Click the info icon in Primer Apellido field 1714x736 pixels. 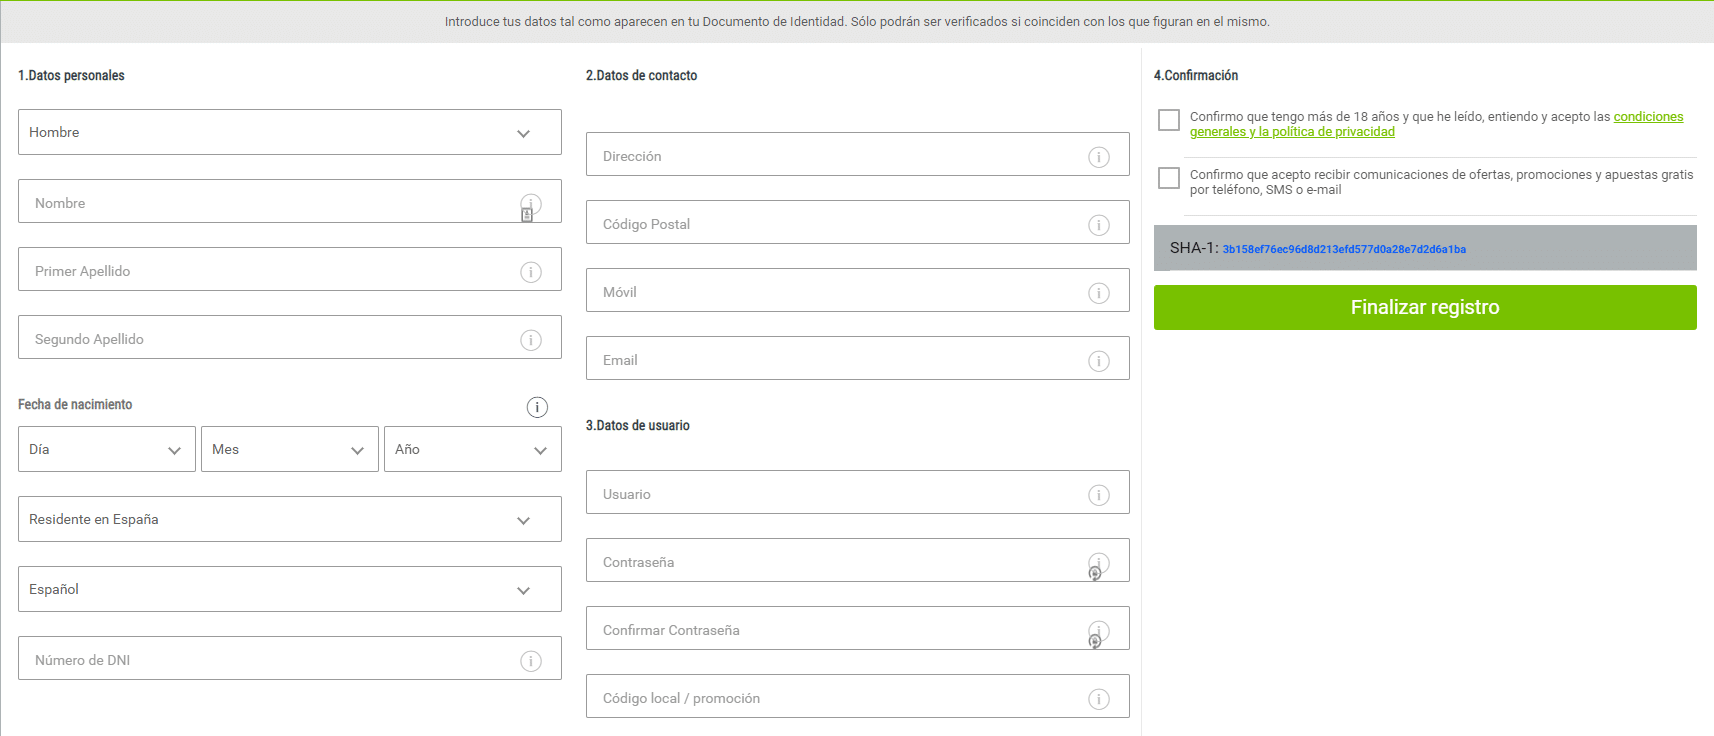coord(531,272)
